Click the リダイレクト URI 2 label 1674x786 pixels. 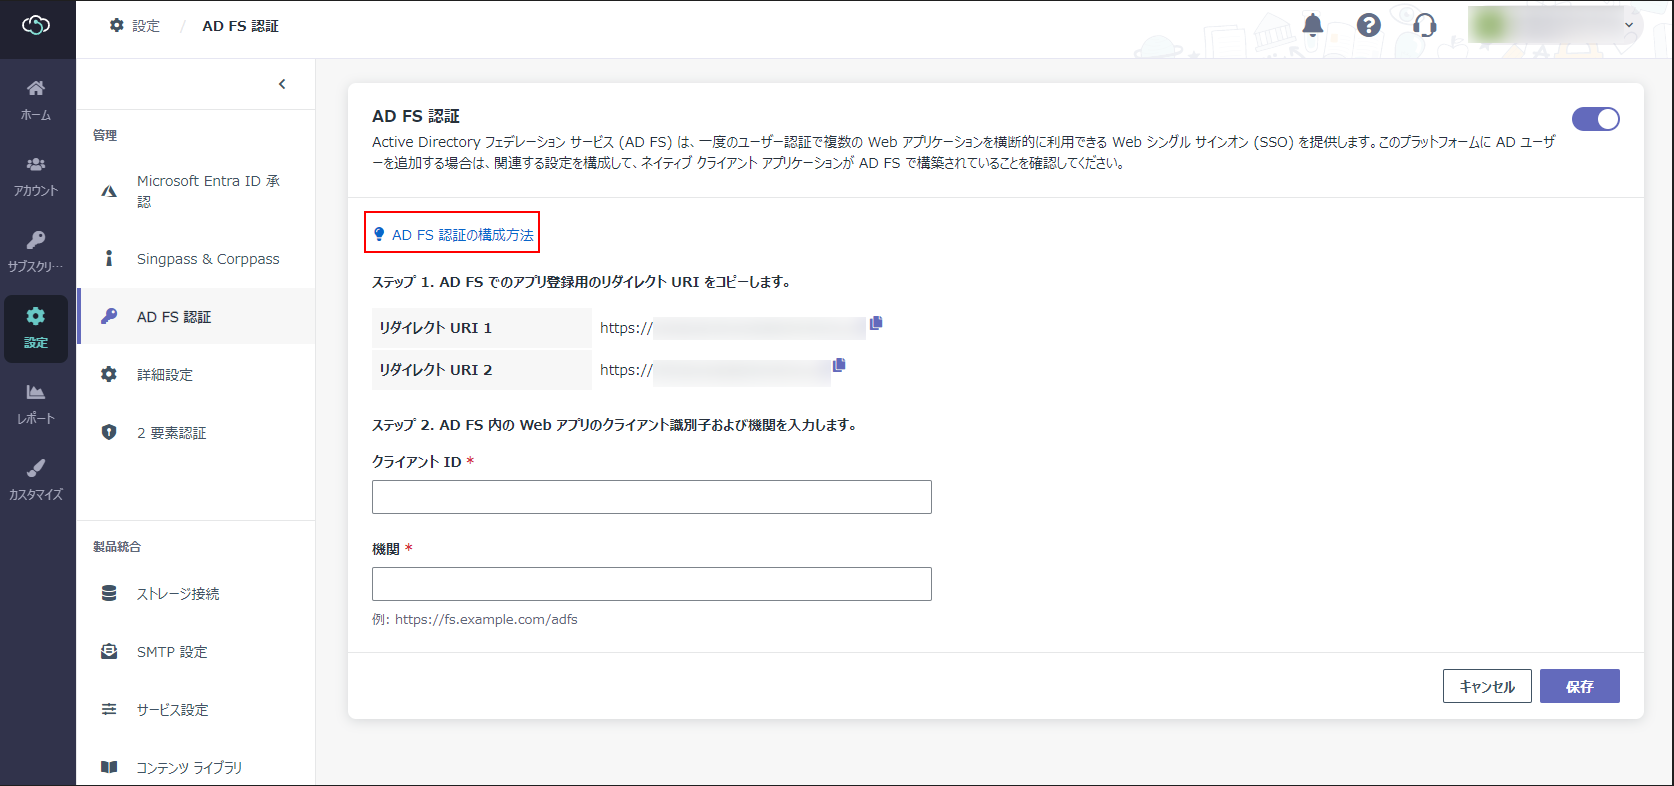coord(435,370)
